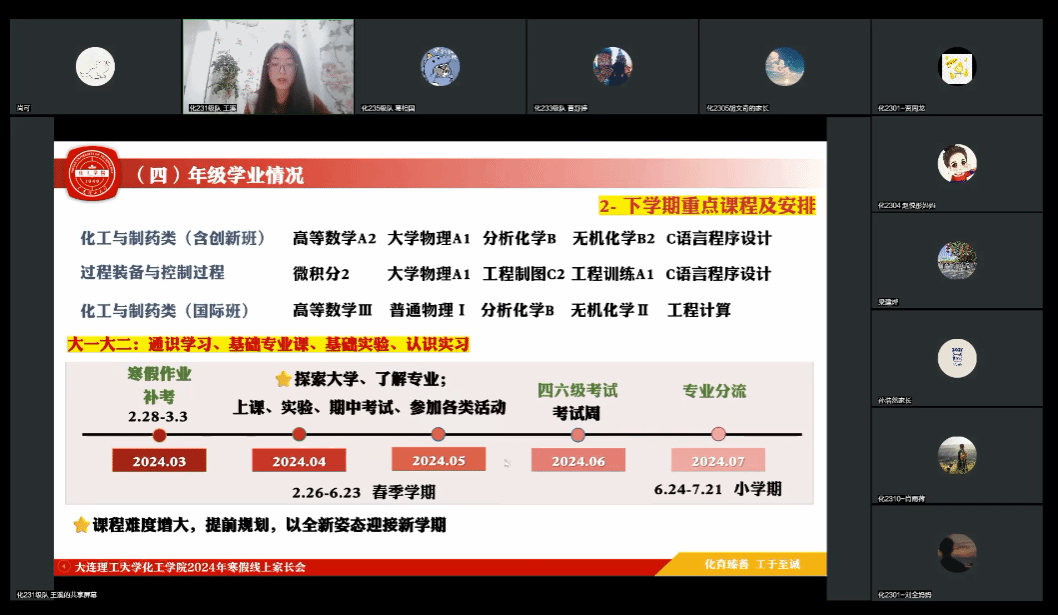Viewport: 1058px width, 615px height.
Task: Click the timeline dot above 2024.06
Action: tap(578, 435)
